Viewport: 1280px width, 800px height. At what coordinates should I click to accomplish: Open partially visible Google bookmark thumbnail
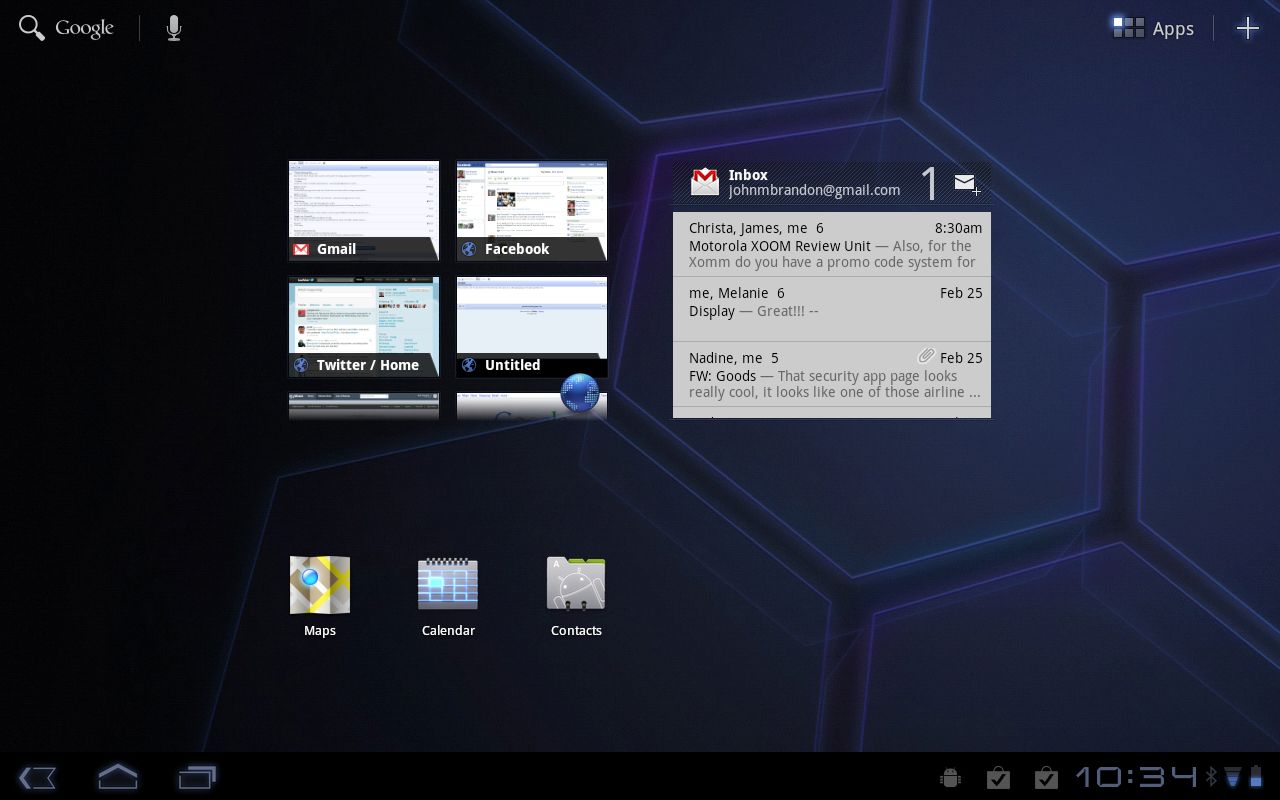coord(532,406)
